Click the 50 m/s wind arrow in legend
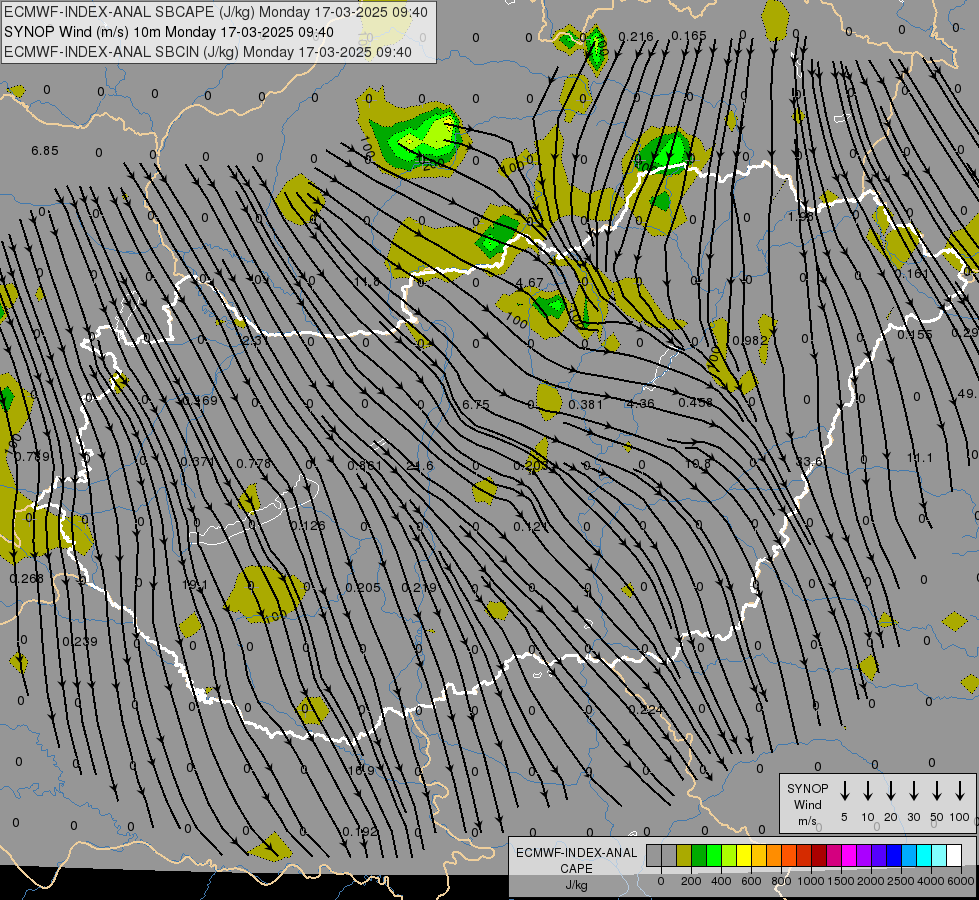Screen dimensions: 979x900 [x=937, y=791]
